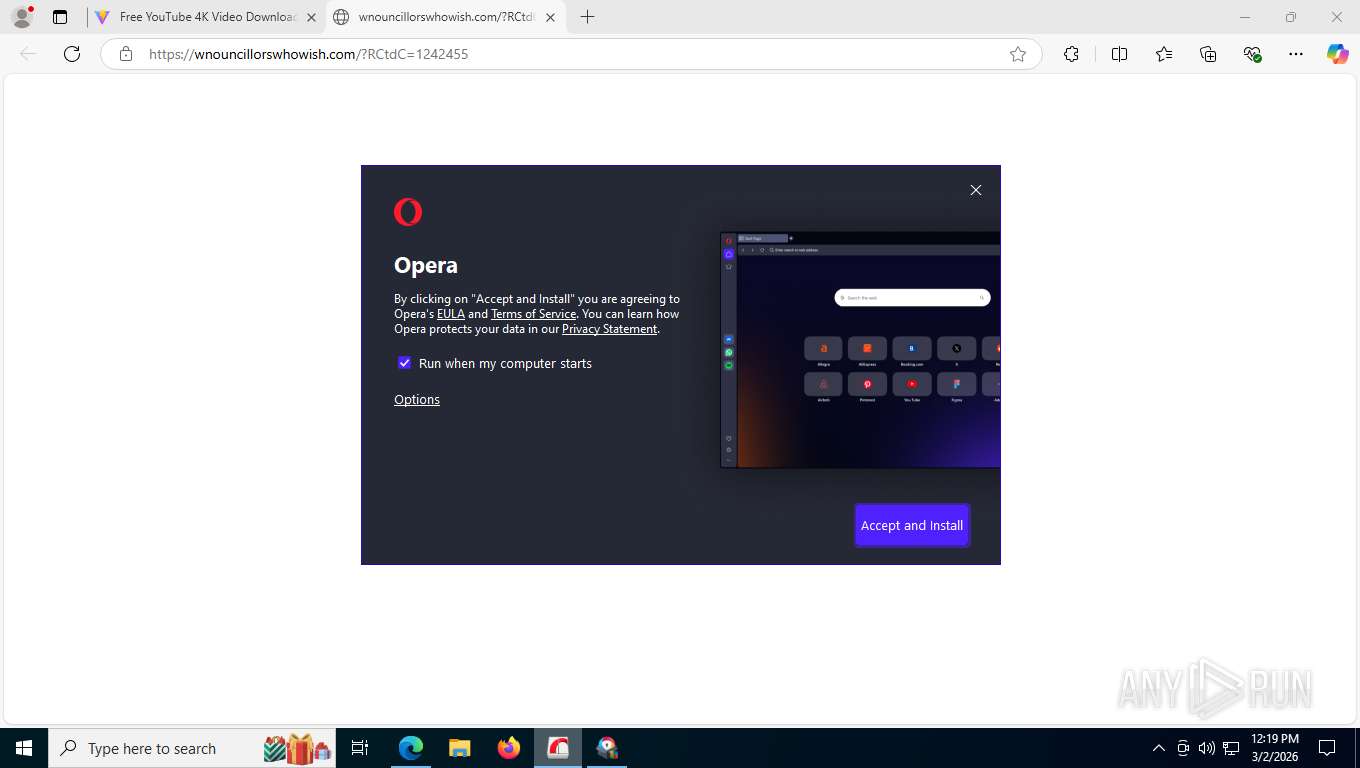The image size is (1360, 768).
Task: Open the EULA link
Action: pyautogui.click(x=451, y=314)
